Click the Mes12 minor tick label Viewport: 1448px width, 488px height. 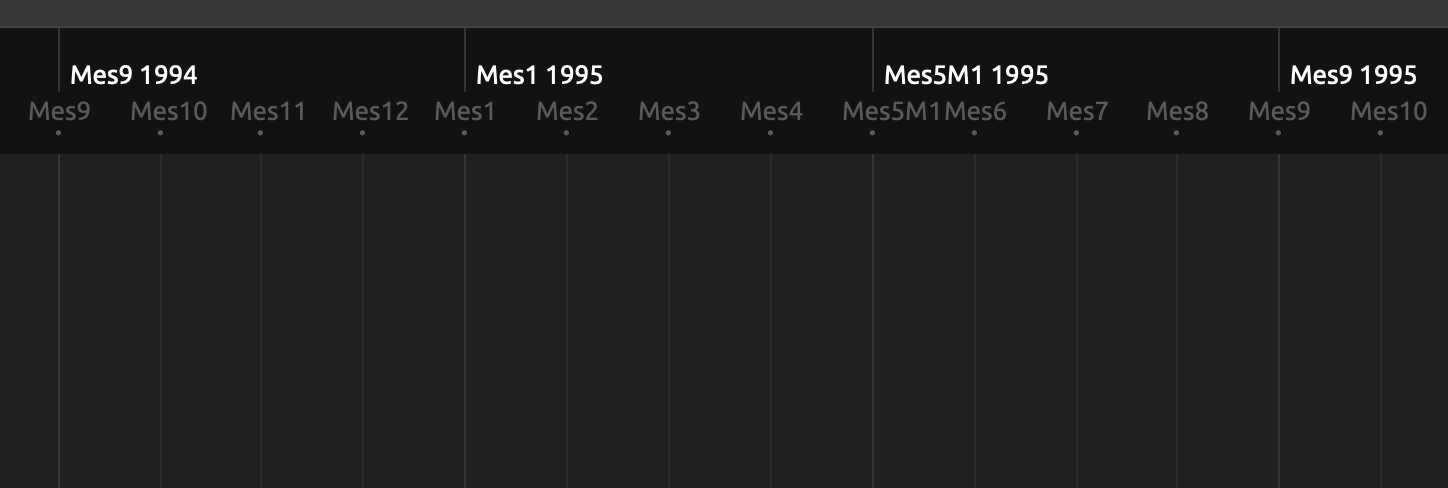coord(371,111)
